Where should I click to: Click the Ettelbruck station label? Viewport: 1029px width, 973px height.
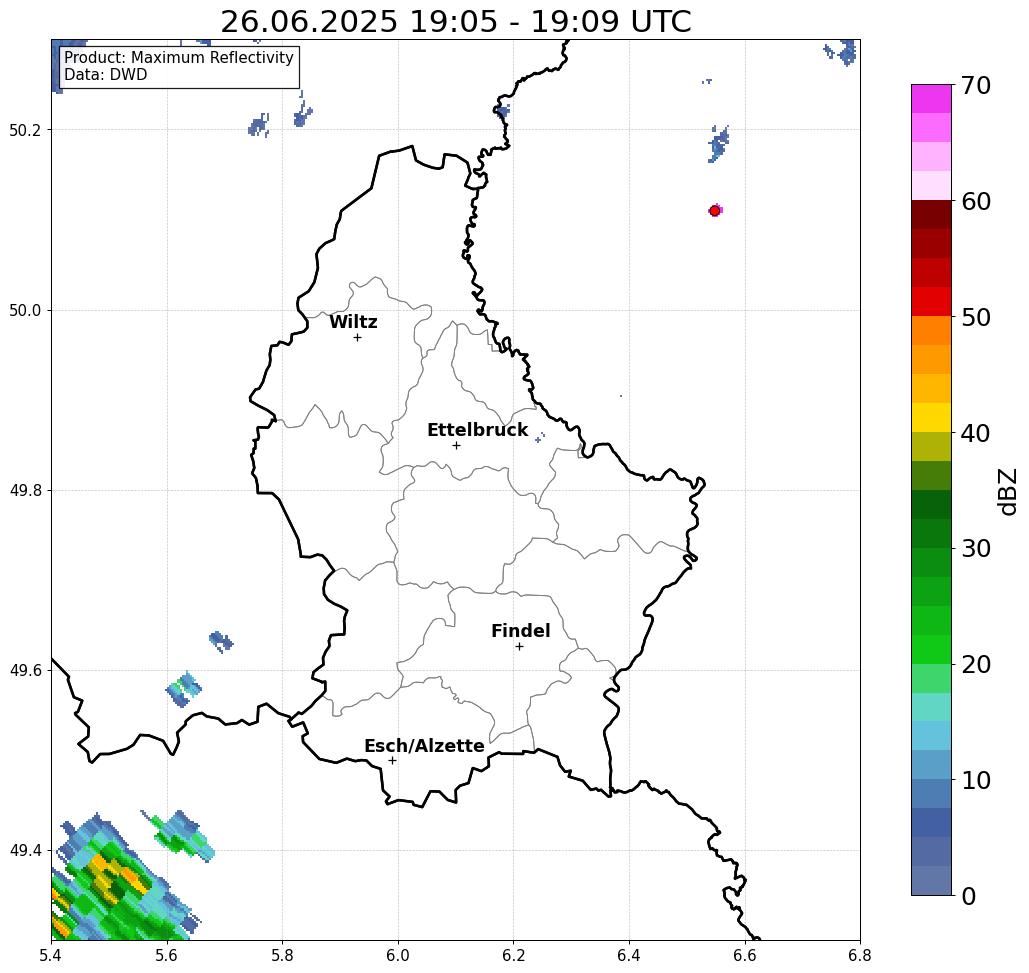pyautogui.click(x=478, y=430)
